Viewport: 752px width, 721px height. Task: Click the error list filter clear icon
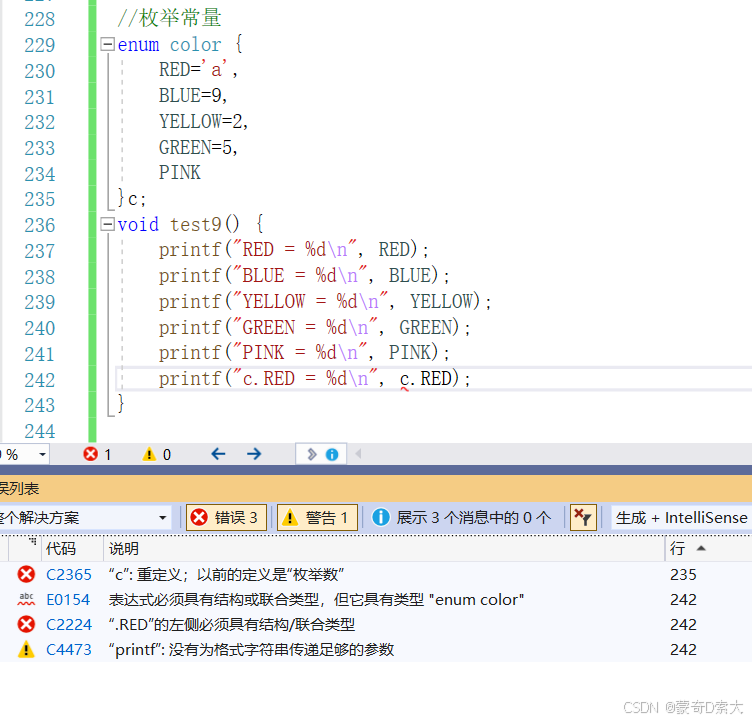(x=583, y=518)
